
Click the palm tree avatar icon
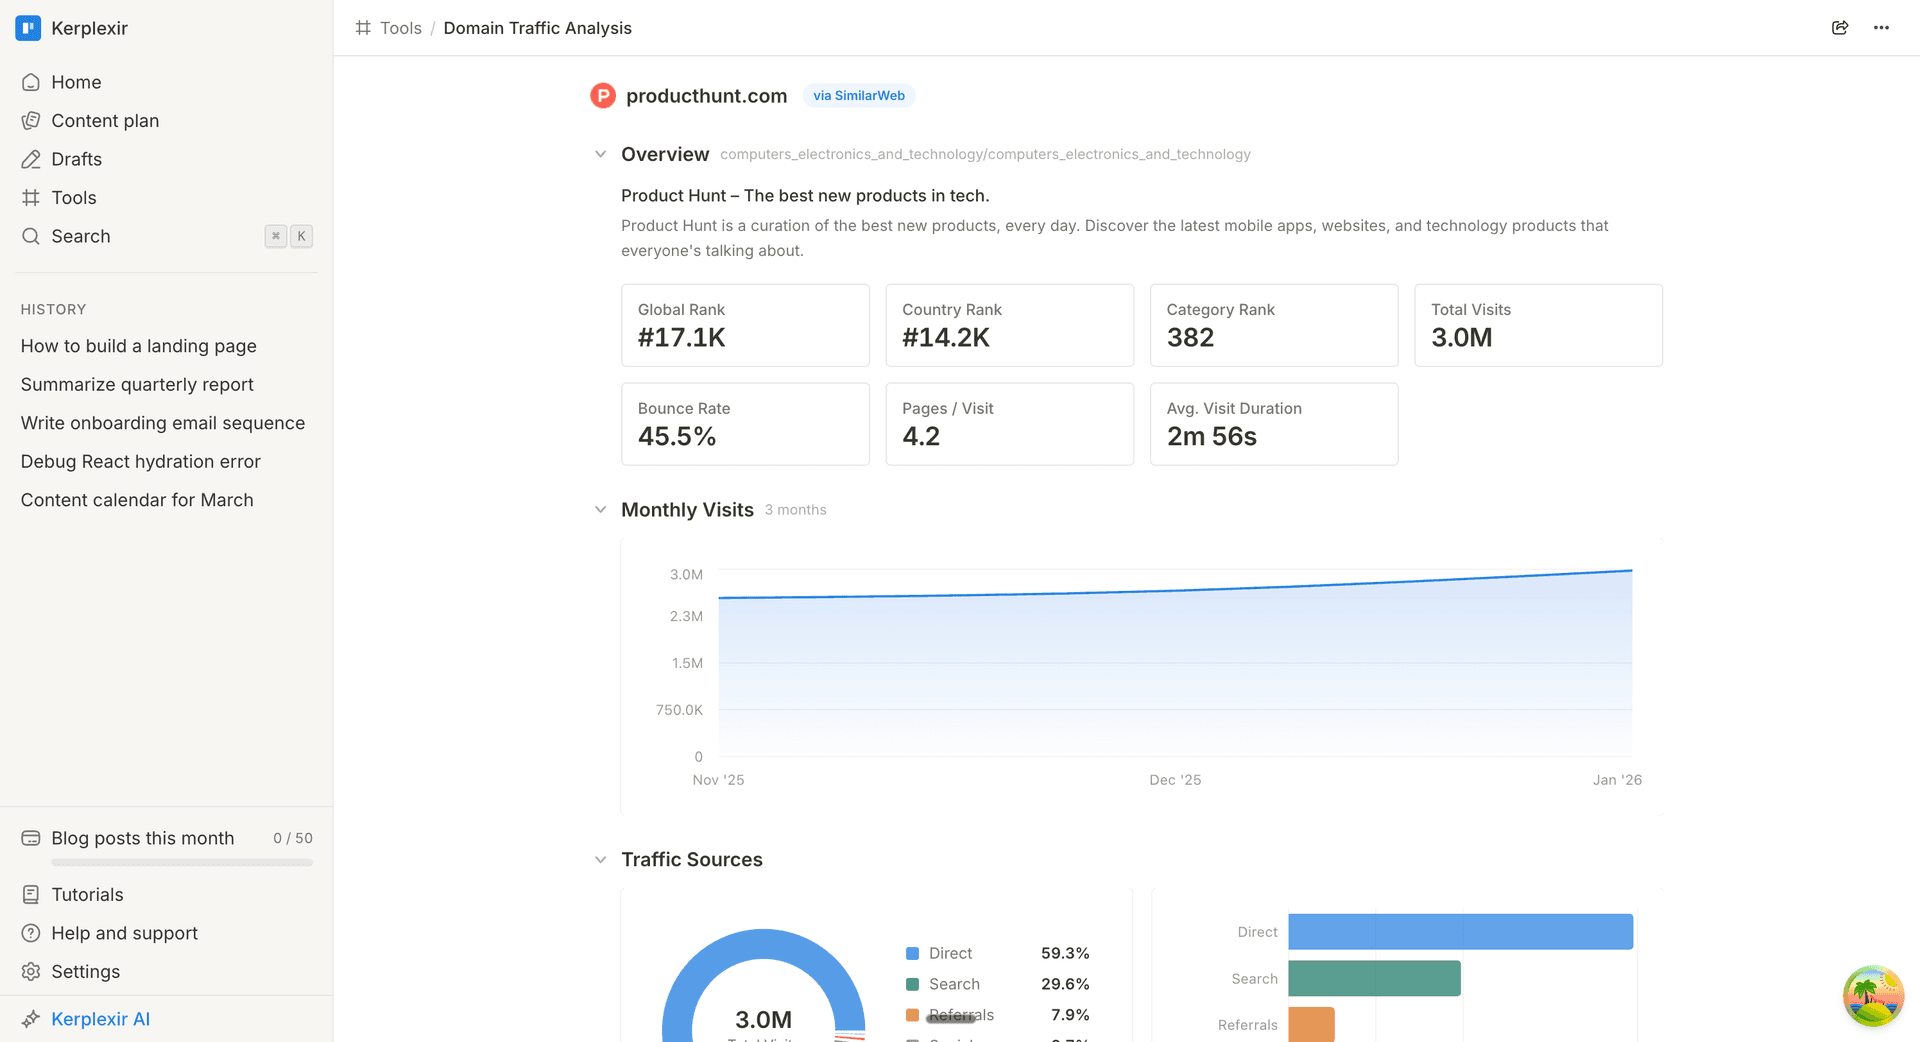tap(1872, 995)
